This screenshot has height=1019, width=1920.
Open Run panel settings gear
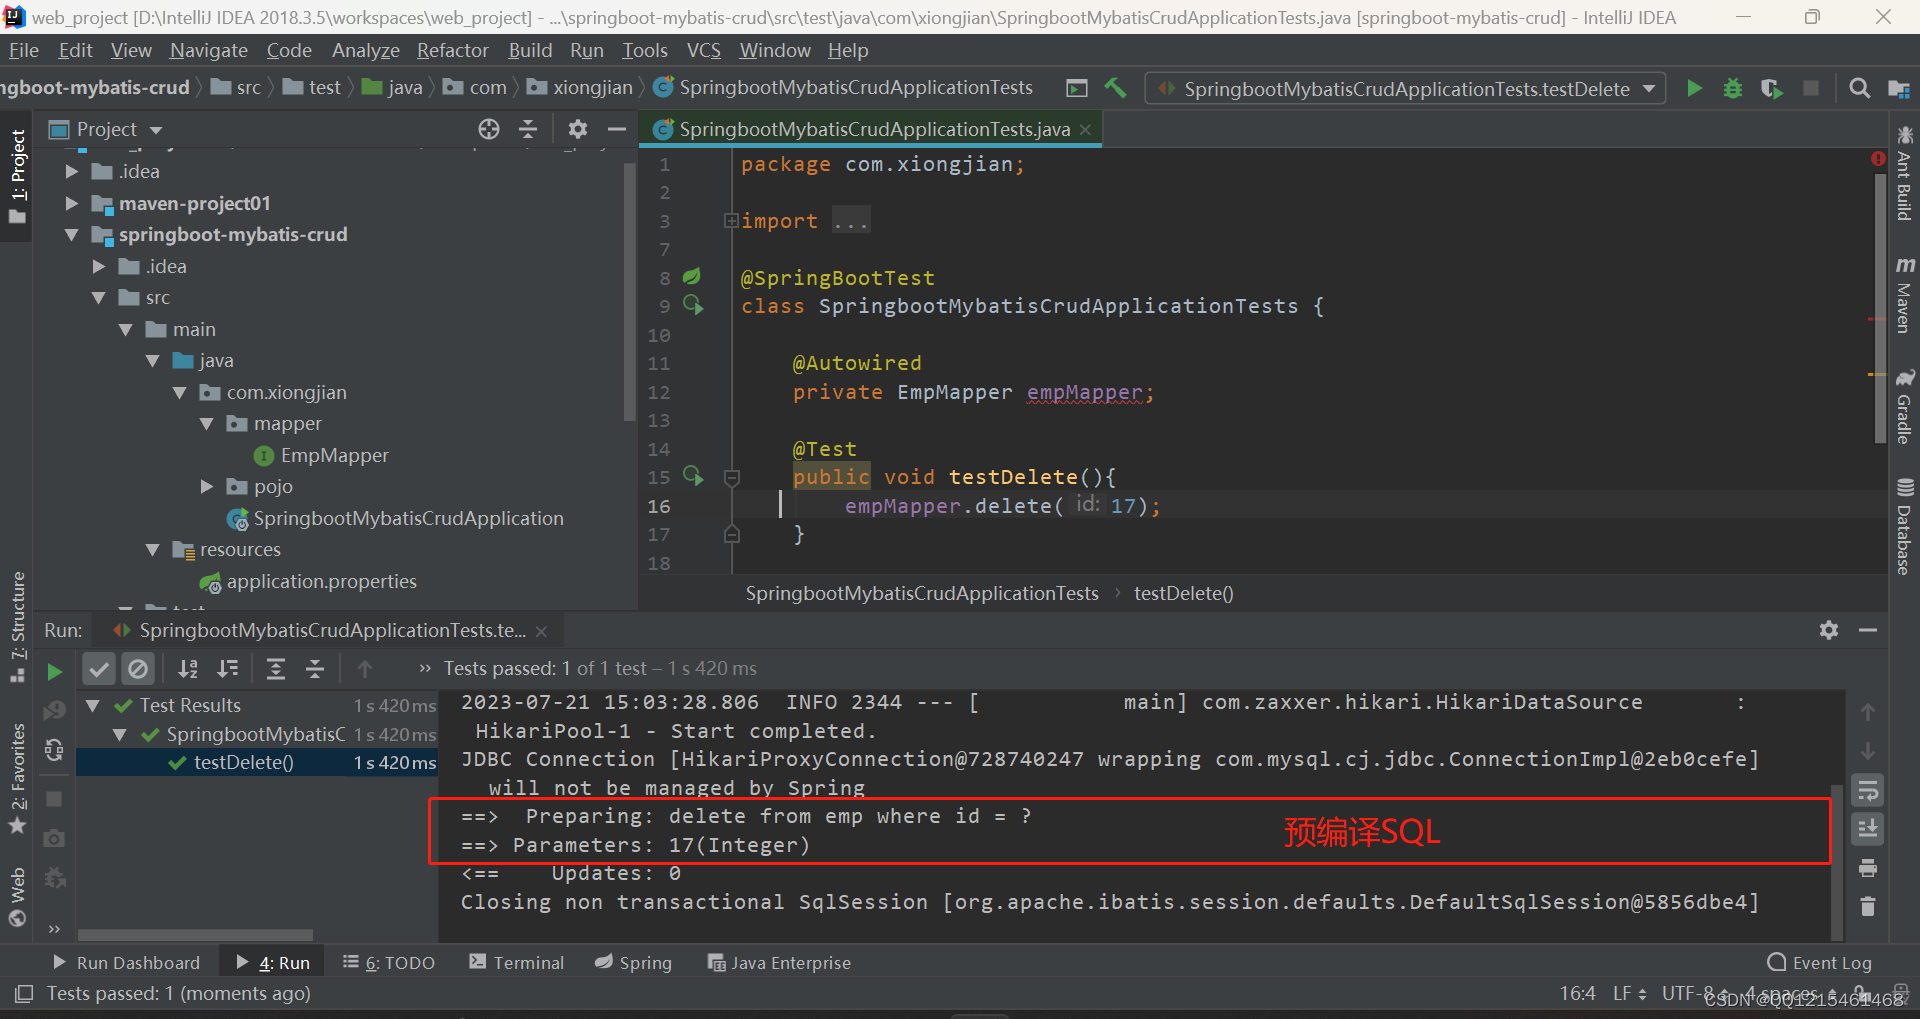[1829, 630]
